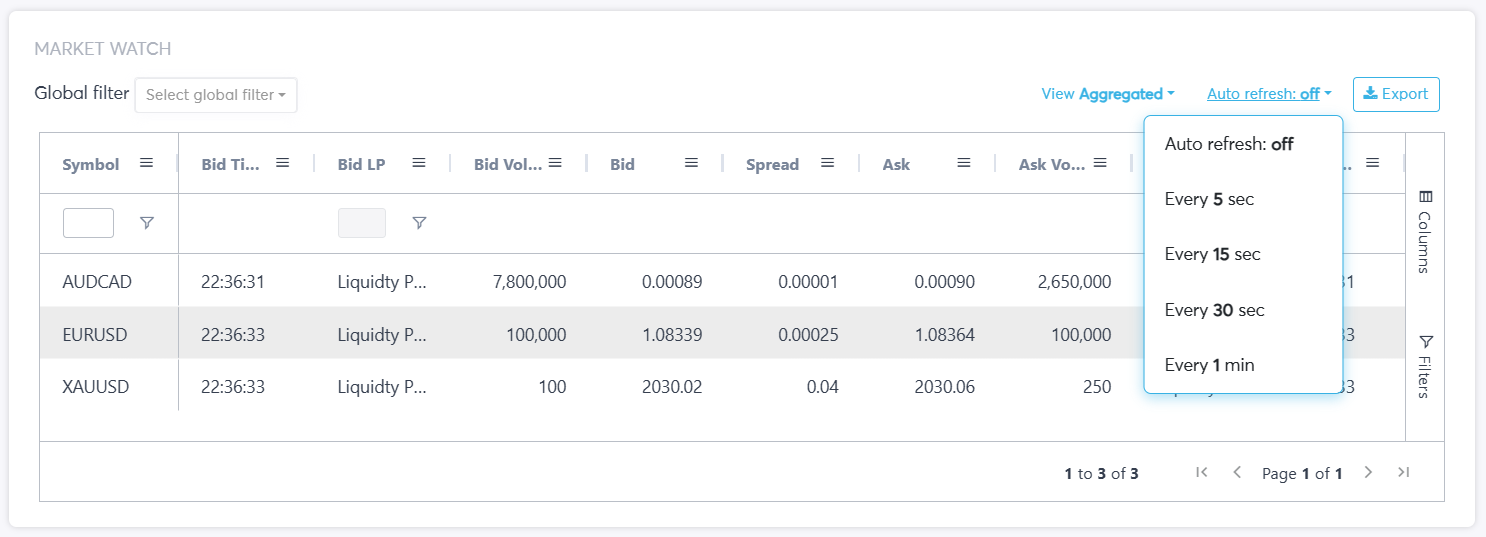Go to the next page arrow

pos(1369,472)
